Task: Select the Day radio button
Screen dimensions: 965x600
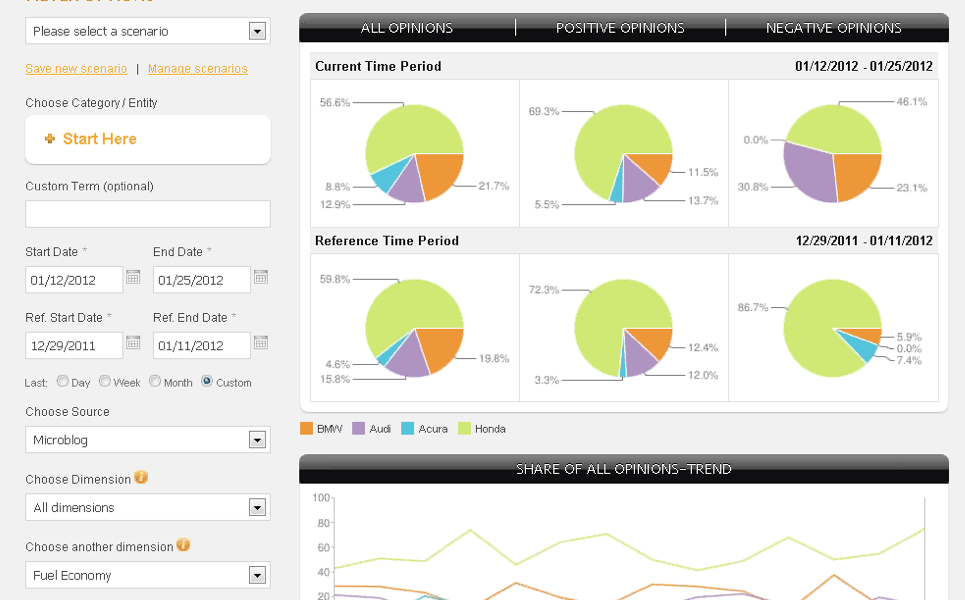Action: pos(63,381)
